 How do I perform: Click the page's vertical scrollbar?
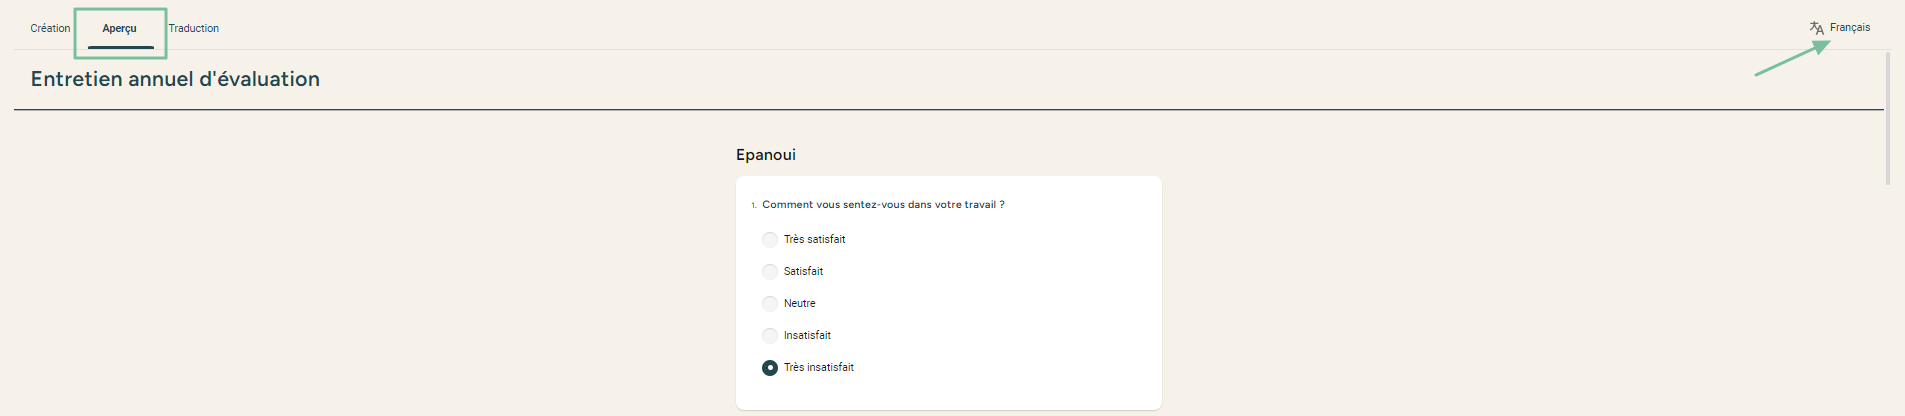[1888, 118]
